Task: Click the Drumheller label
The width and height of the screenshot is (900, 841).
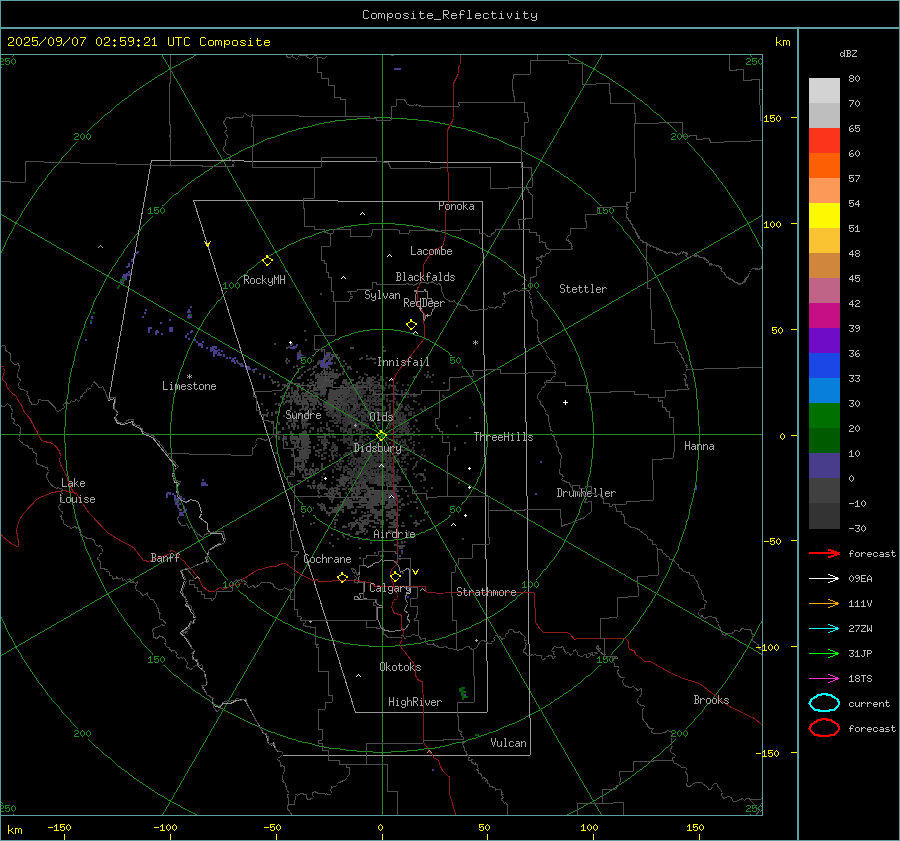Action: coord(586,493)
